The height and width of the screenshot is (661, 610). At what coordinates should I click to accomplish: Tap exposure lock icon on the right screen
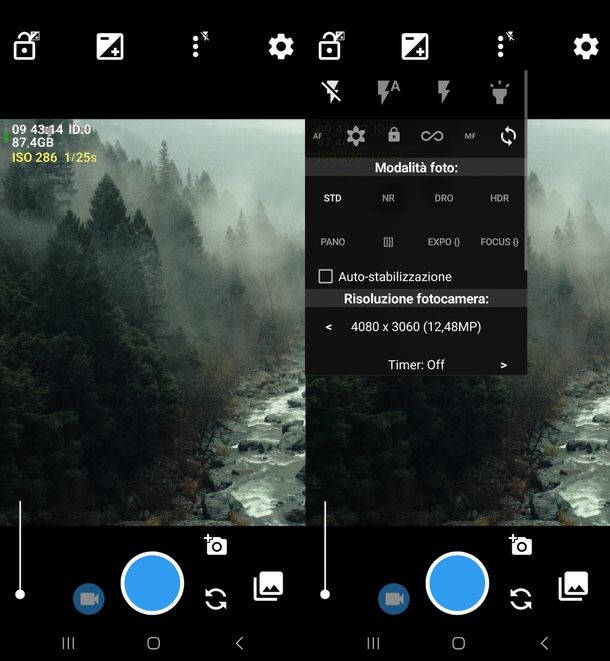pyautogui.click(x=331, y=46)
